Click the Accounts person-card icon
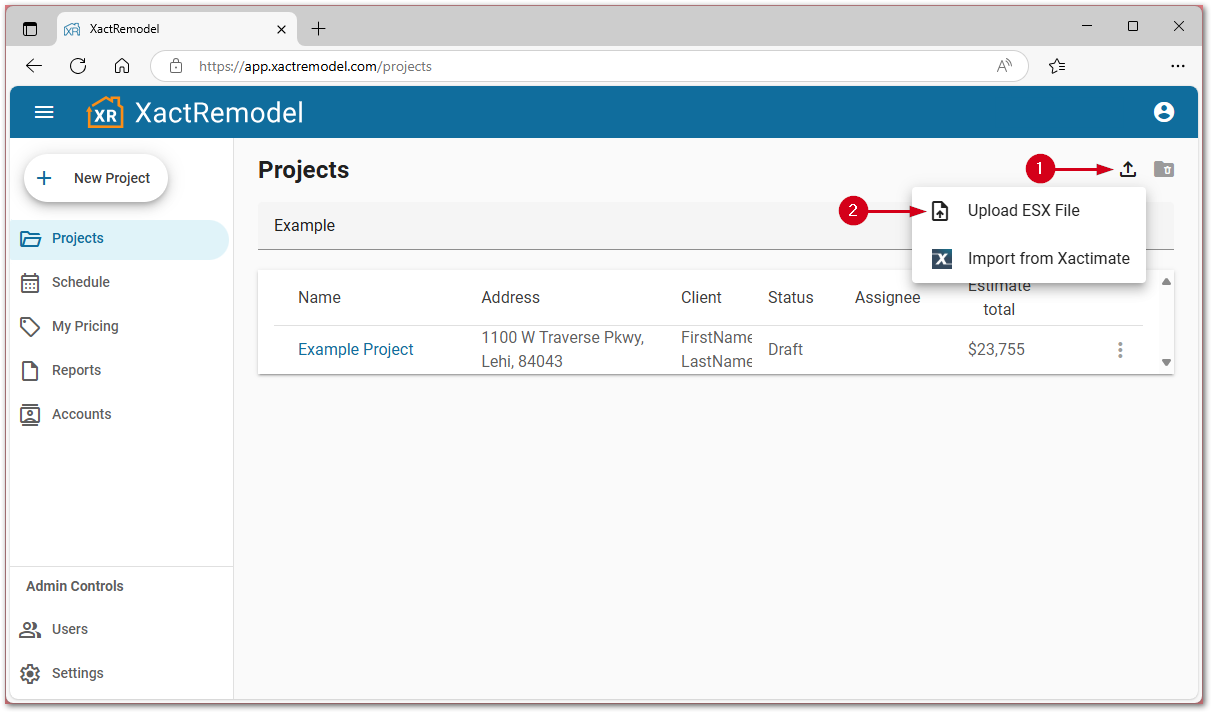Viewport: 1212px width, 713px height. coord(31,415)
